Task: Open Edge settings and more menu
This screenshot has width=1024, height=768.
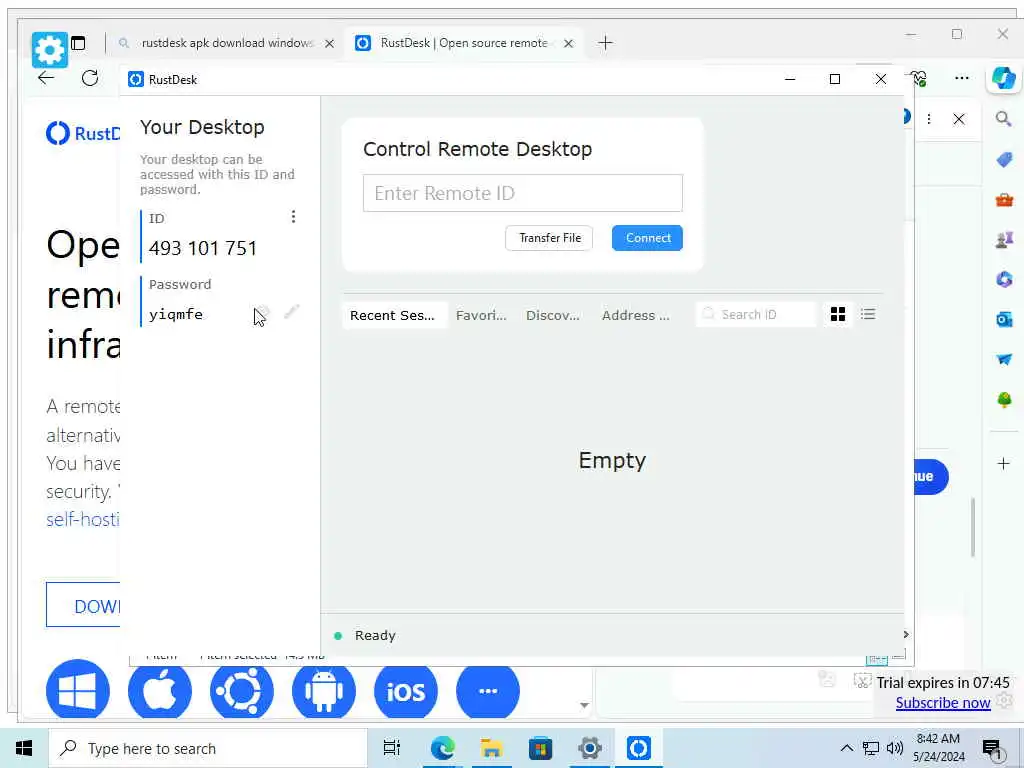Action: pyautogui.click(x=961, y=78)
